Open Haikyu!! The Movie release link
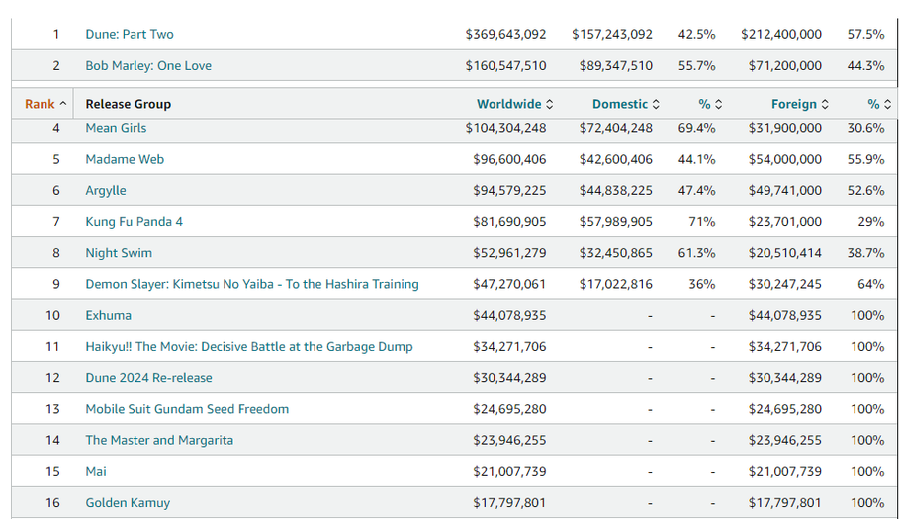900x519 pixels. (x=248, y=347)
